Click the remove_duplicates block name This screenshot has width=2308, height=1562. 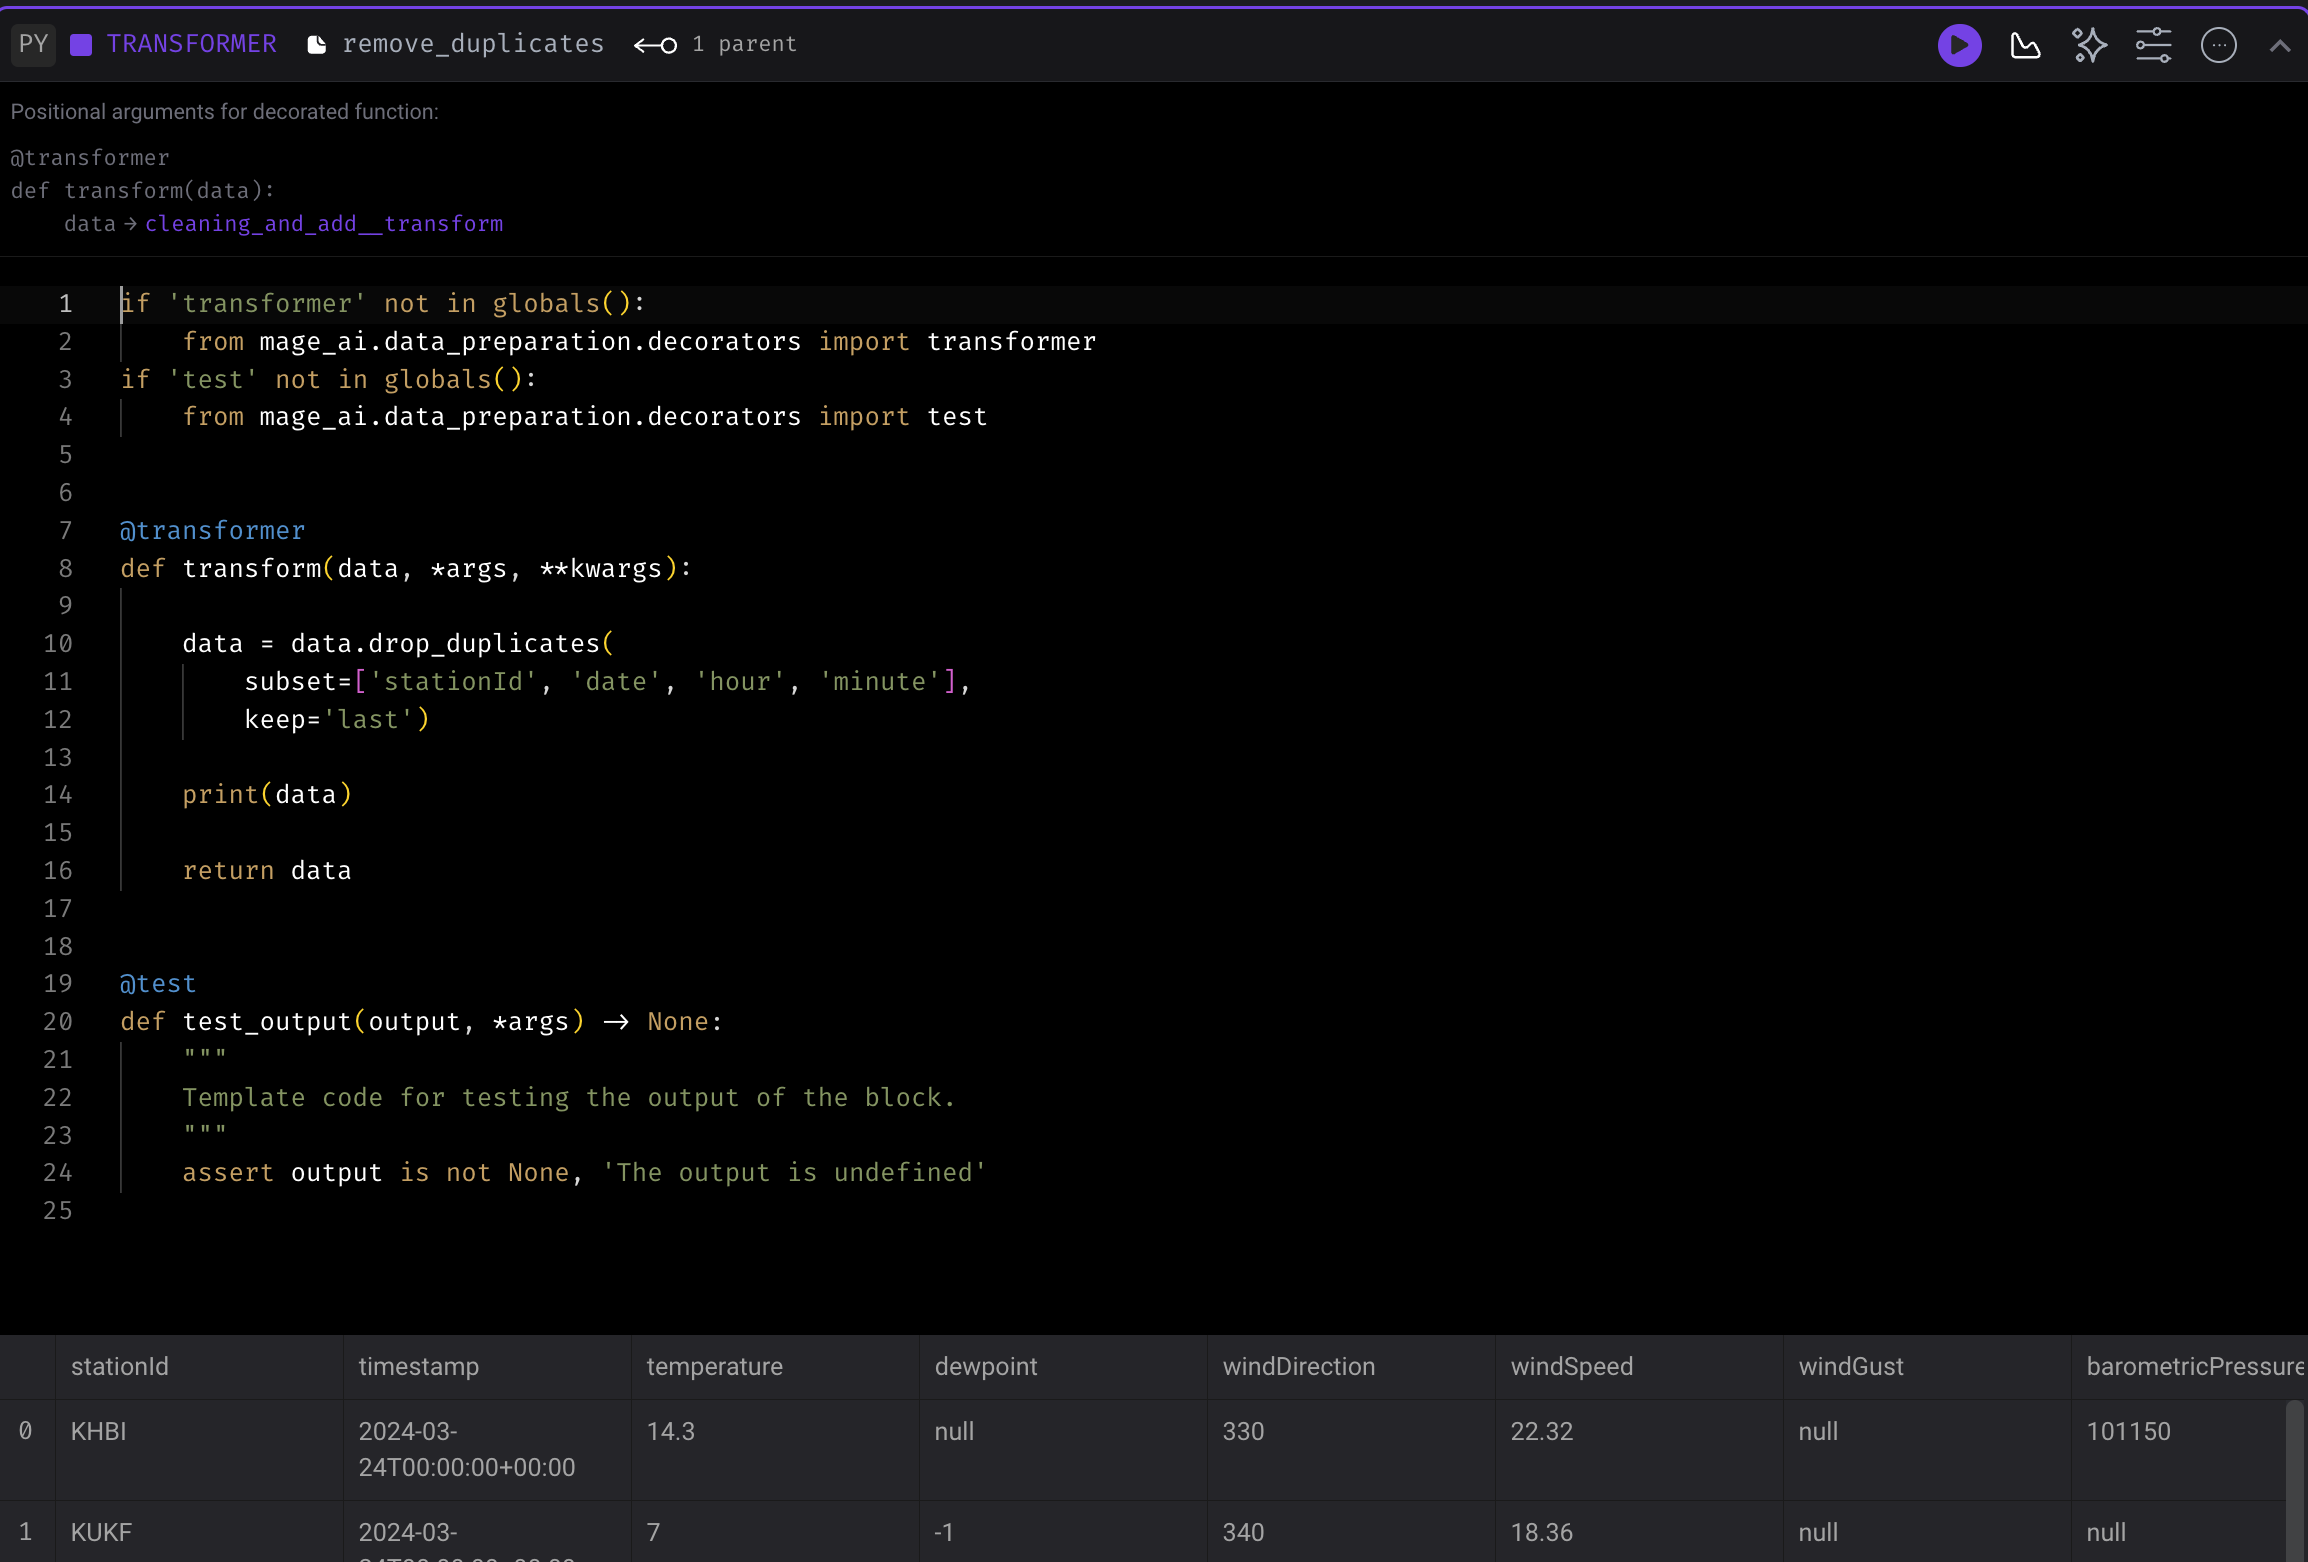click(473, 44)
